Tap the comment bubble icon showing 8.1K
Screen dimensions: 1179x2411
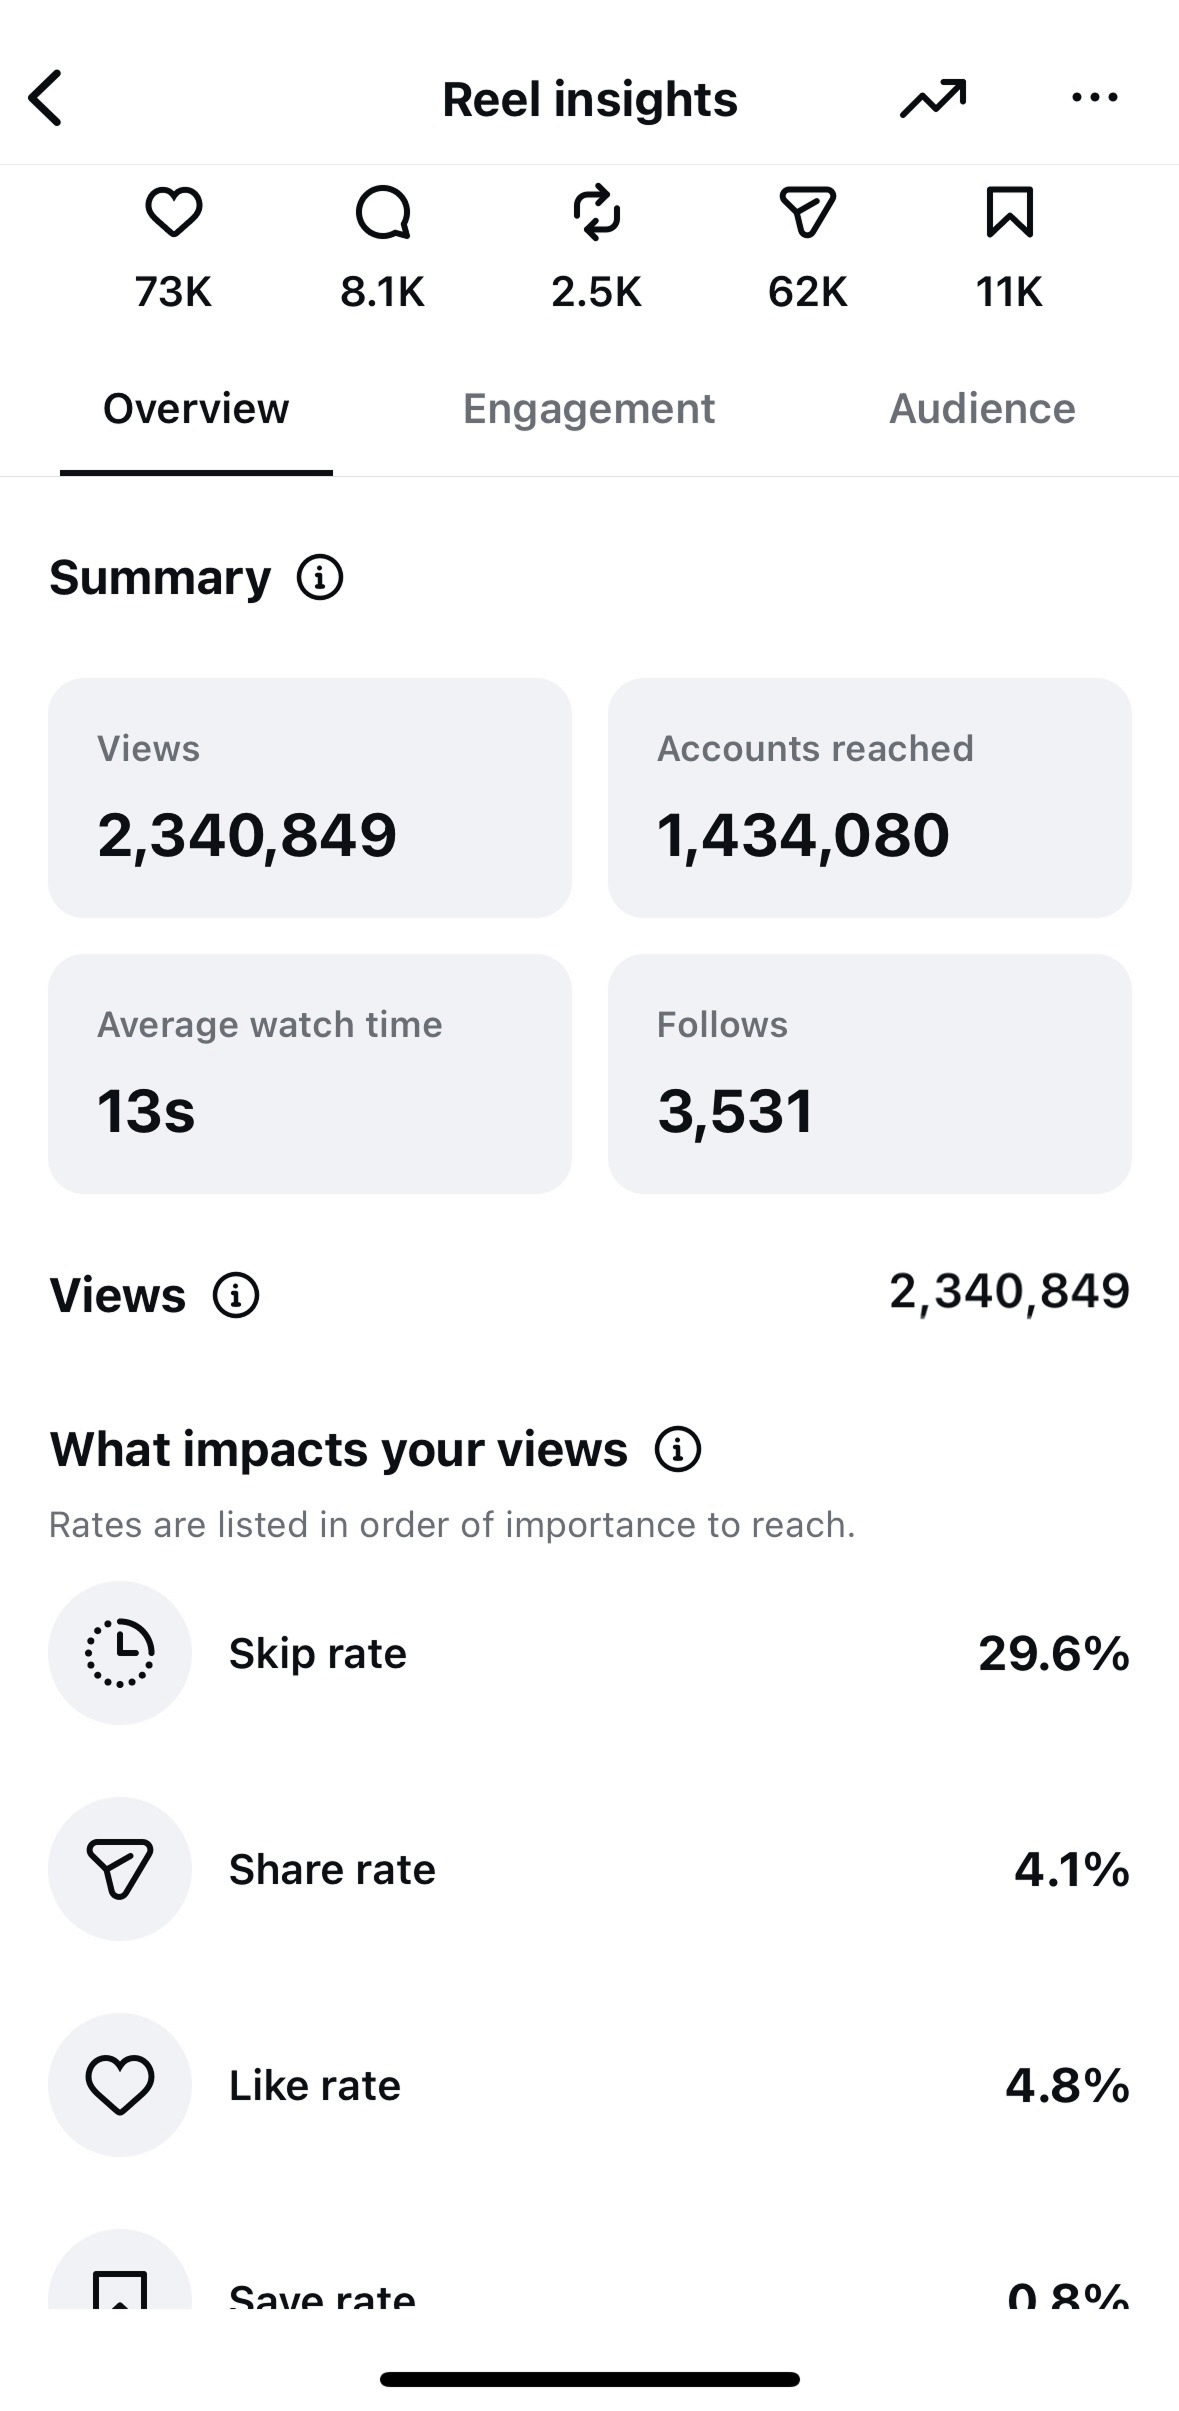[x=383, y=212]
